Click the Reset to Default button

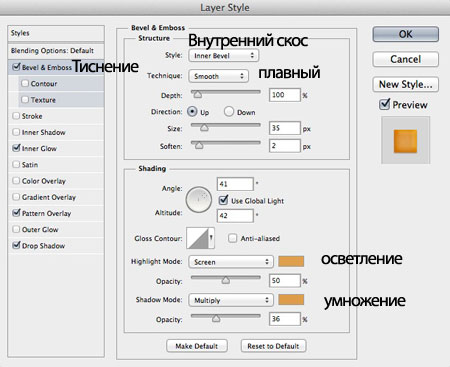[x=273, y=346]
